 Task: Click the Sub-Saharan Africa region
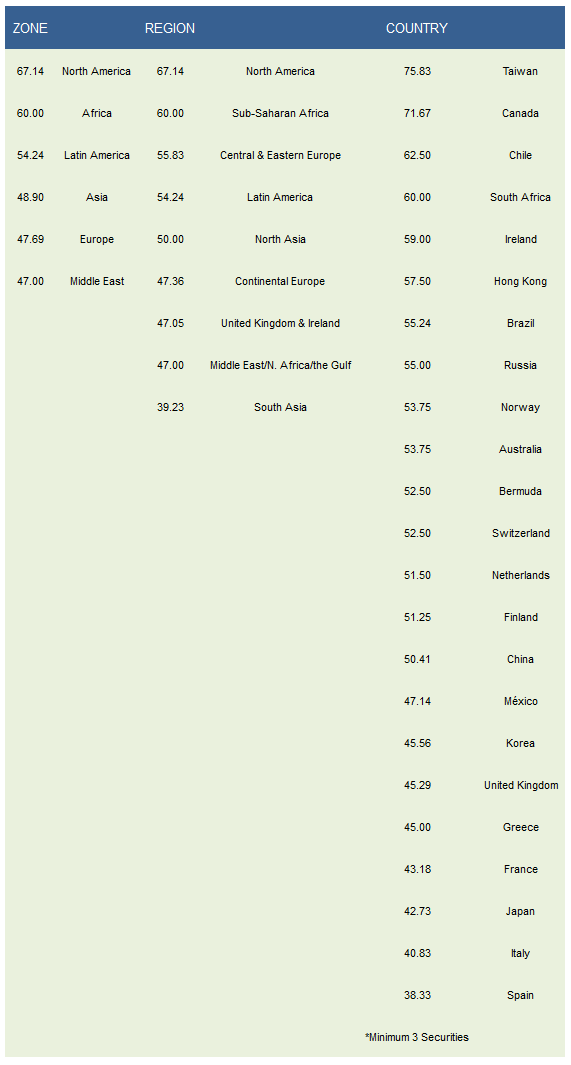point(280,113)
